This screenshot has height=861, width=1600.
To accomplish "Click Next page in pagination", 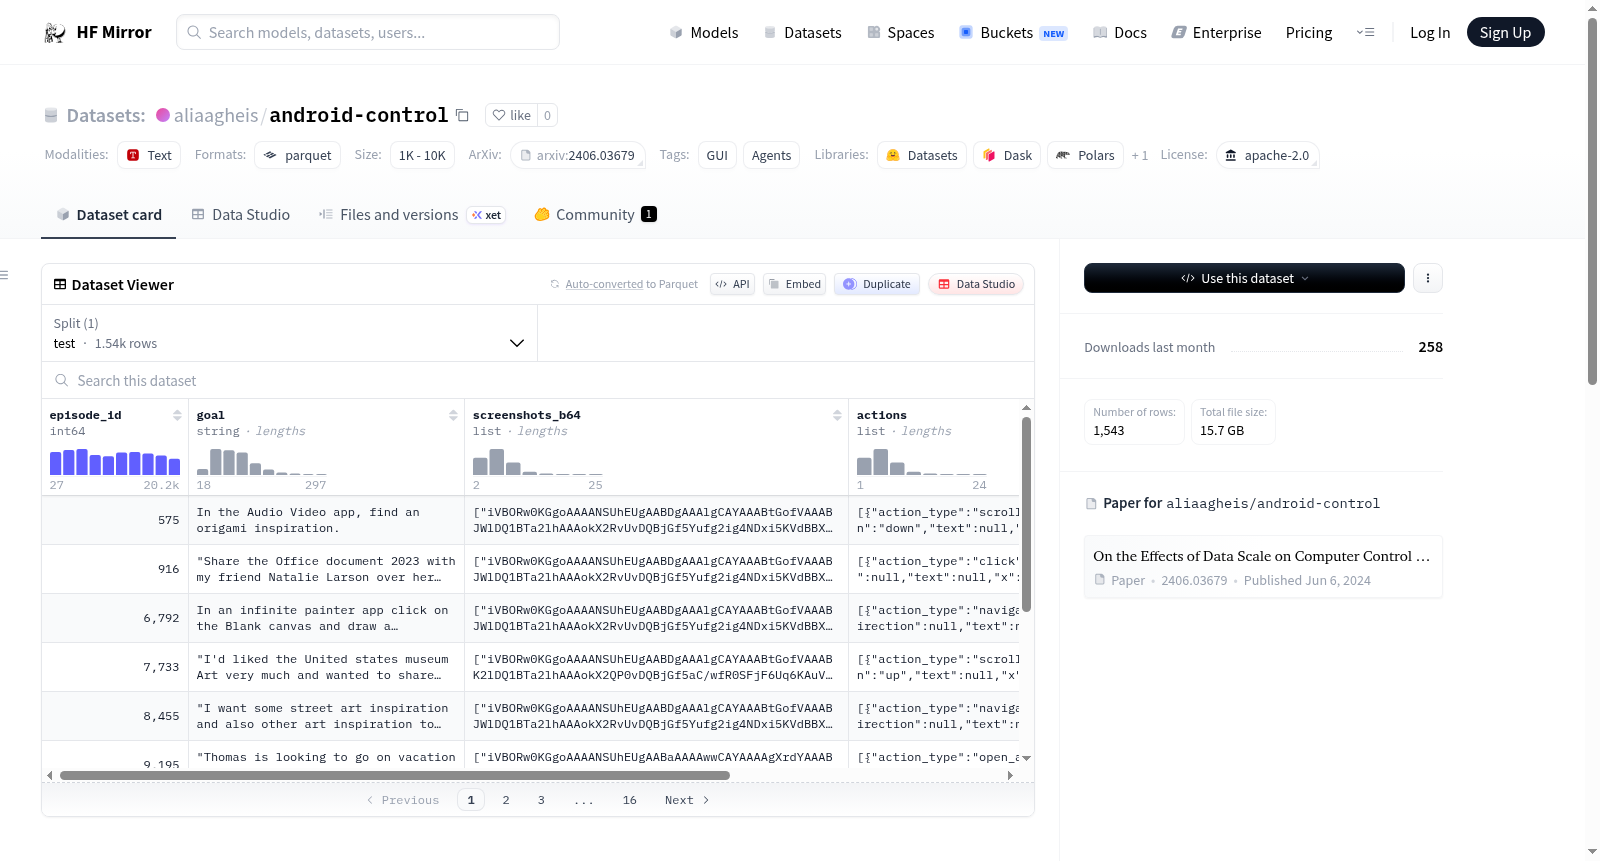I will (x=687, y=800).
